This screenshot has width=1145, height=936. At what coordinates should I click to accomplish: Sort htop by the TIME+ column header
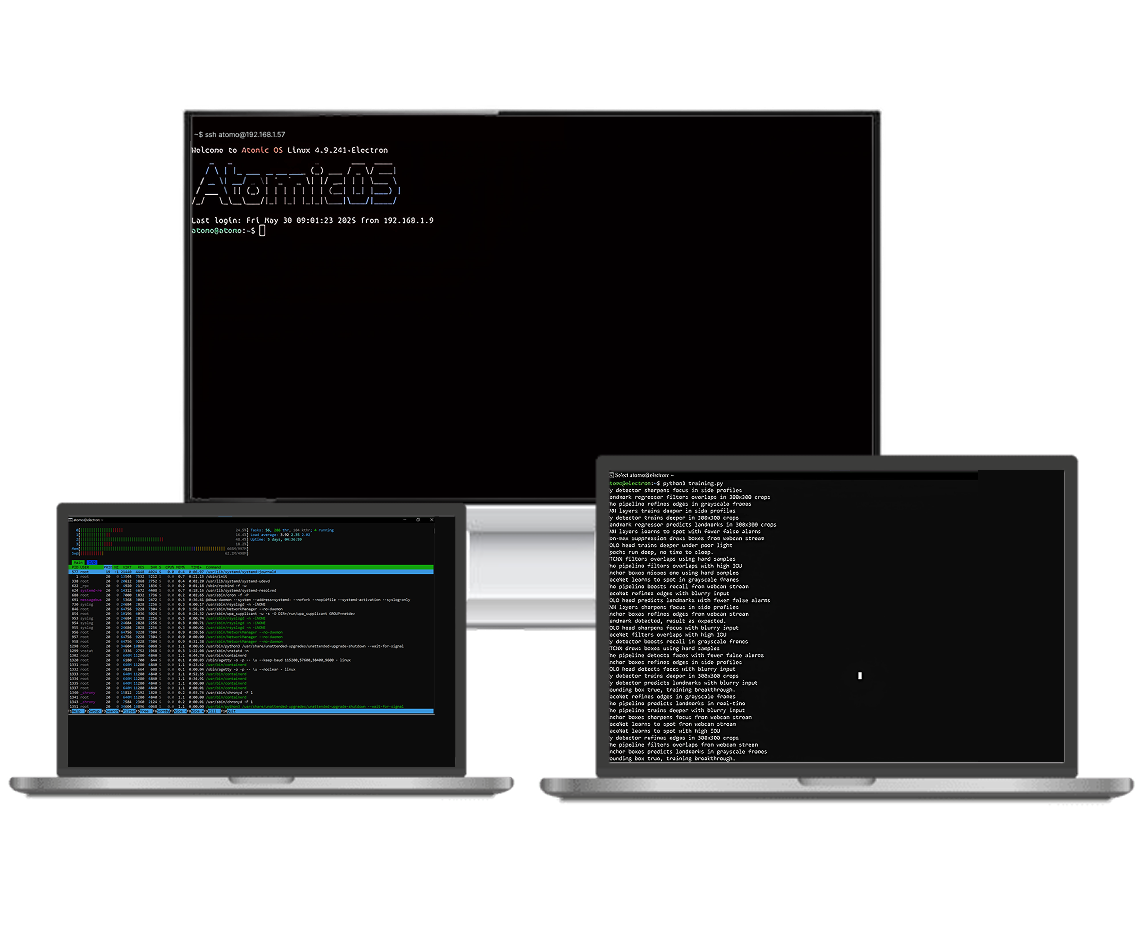click(196, 567)
